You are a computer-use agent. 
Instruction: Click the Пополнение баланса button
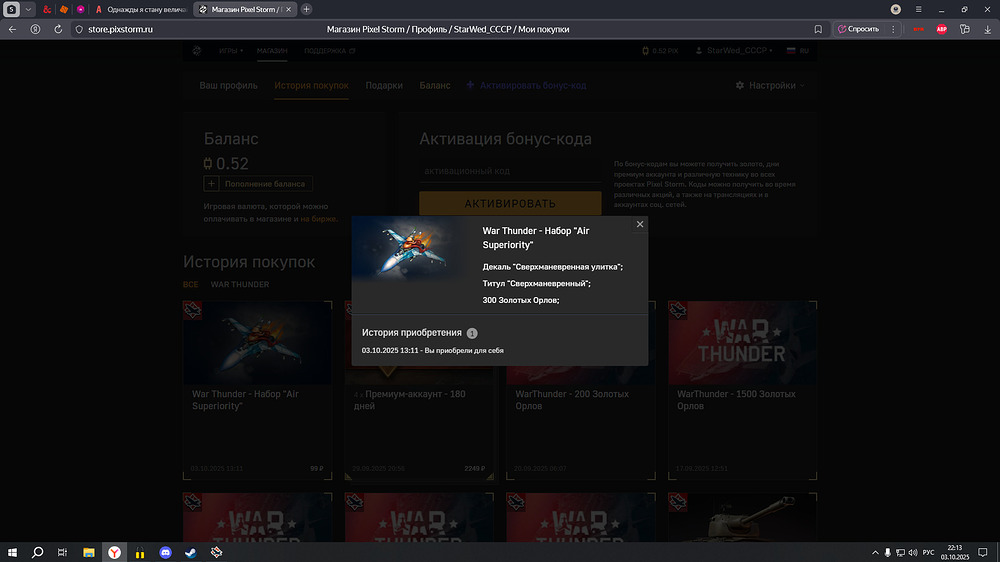[x=258, y=184]
